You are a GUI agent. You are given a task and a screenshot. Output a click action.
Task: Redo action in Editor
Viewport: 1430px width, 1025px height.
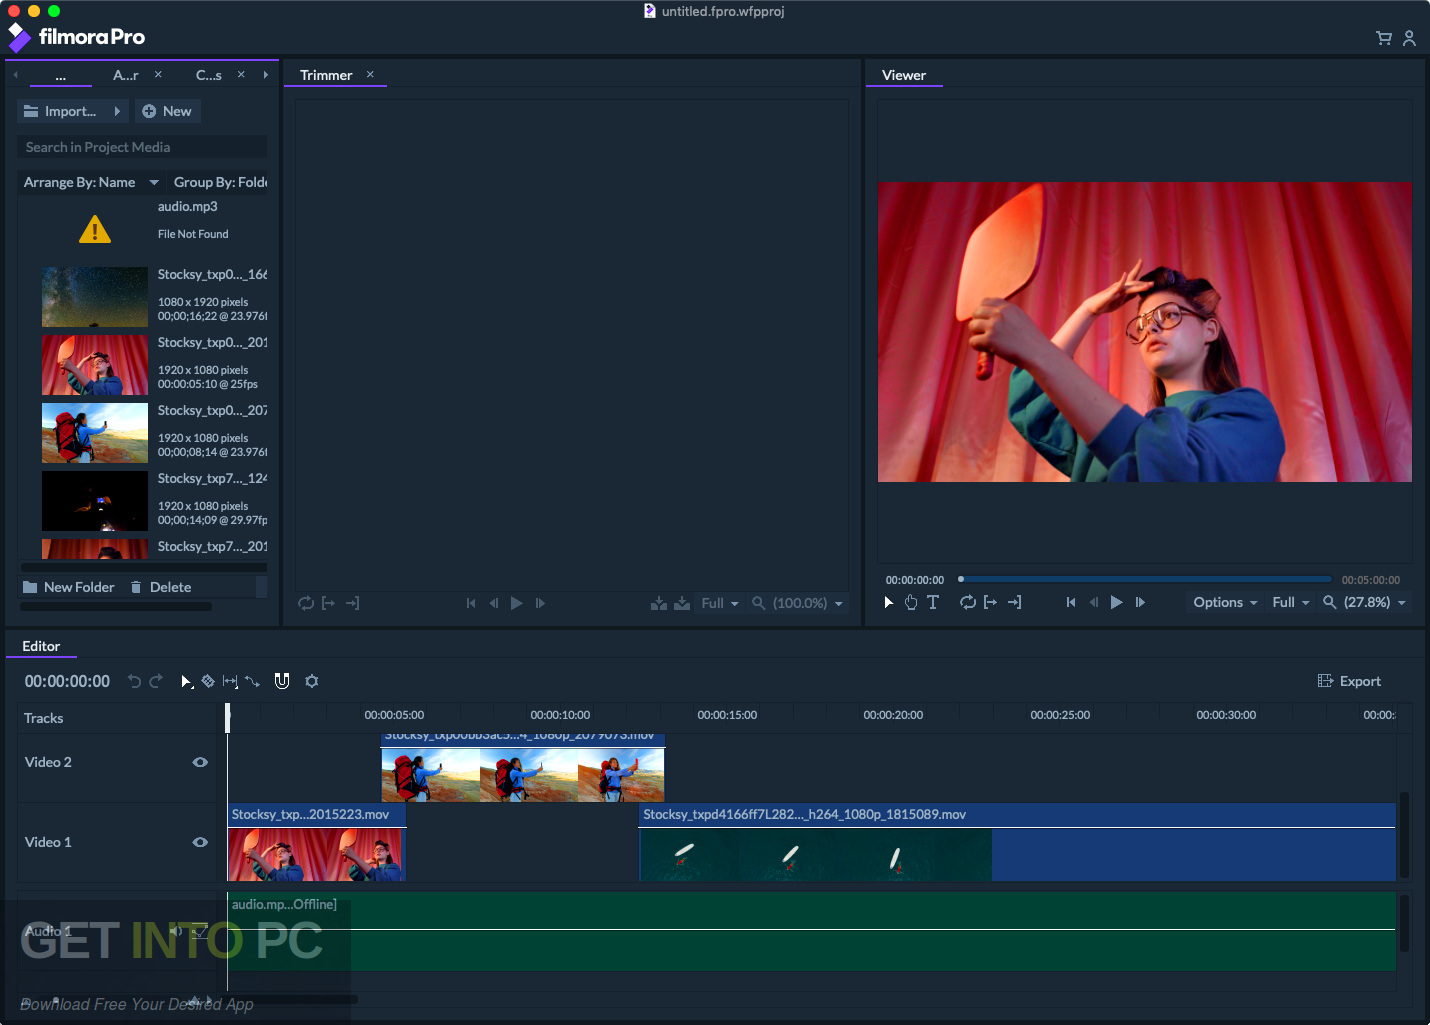click(156, 681)
